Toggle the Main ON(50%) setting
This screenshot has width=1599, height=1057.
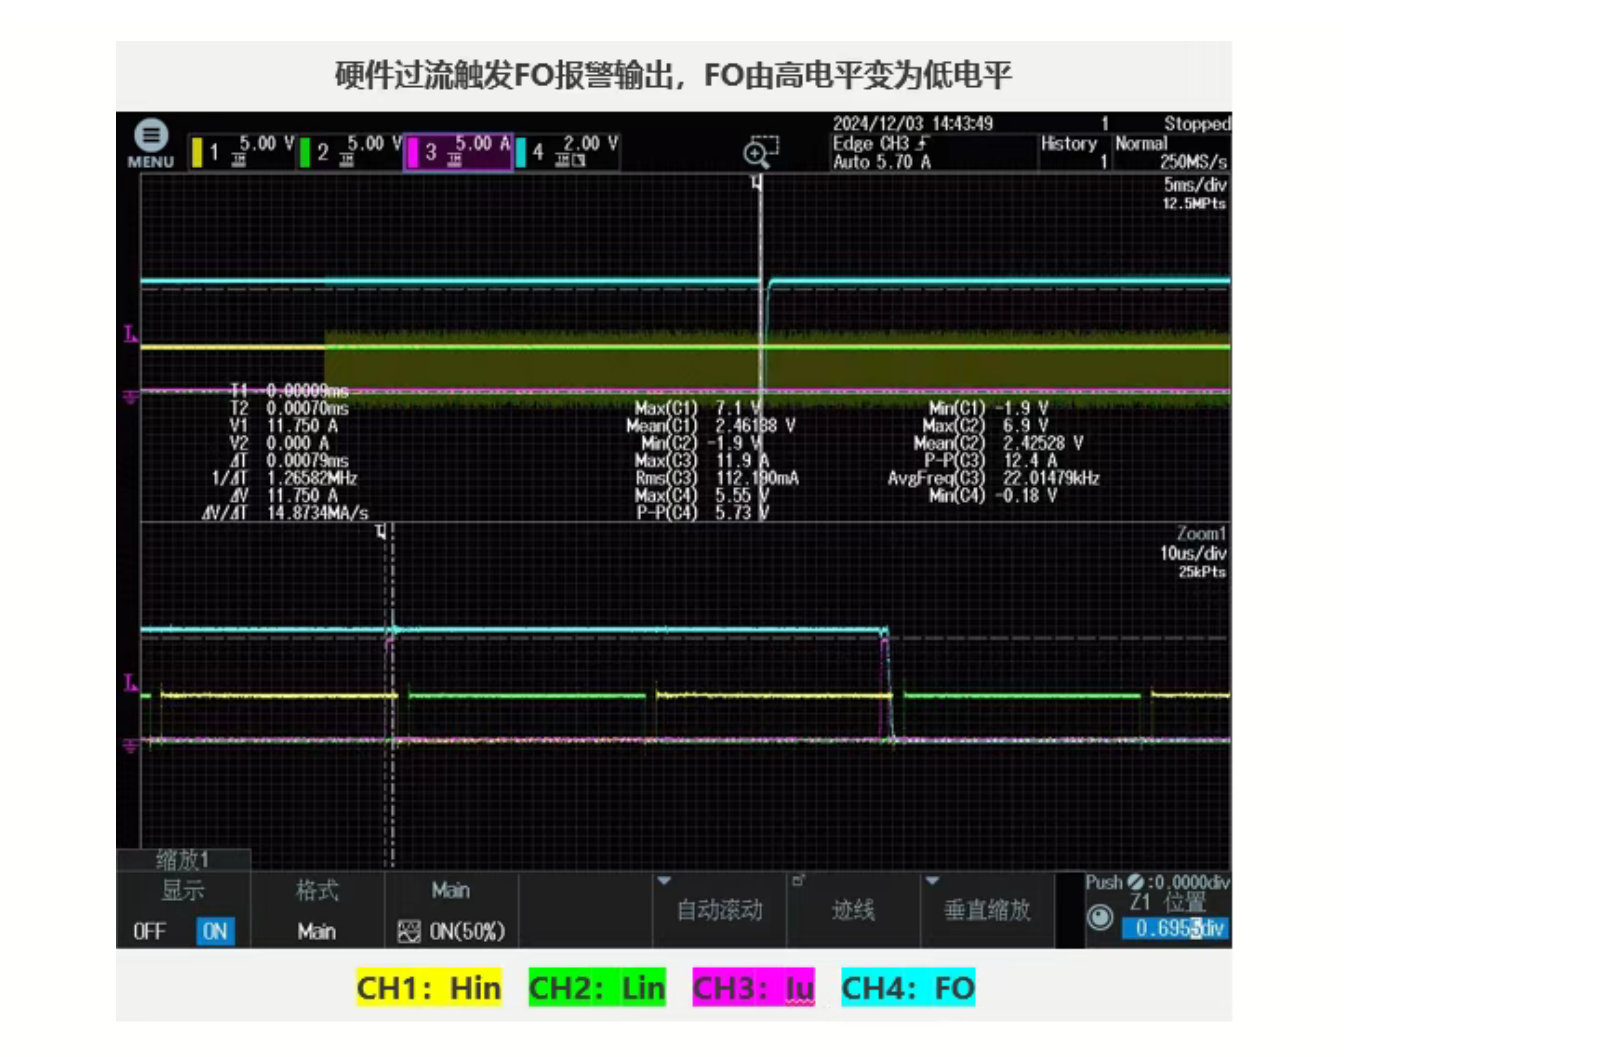(x=452, y=909)
